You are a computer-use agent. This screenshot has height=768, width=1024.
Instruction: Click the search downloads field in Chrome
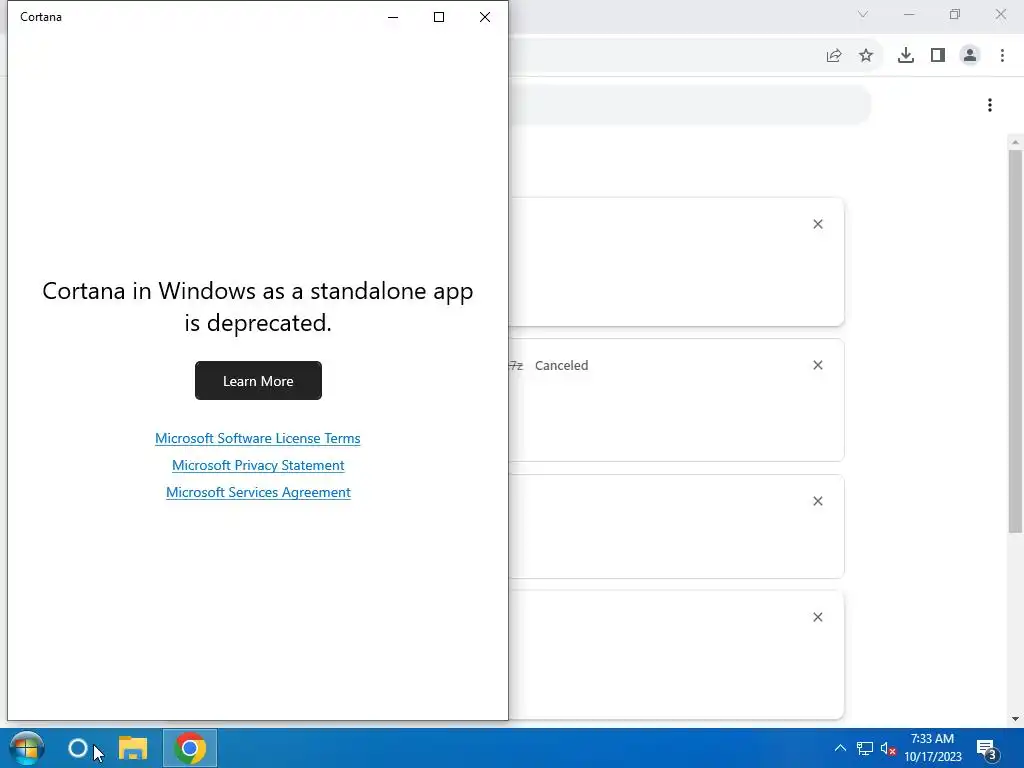tap(690, 104)
